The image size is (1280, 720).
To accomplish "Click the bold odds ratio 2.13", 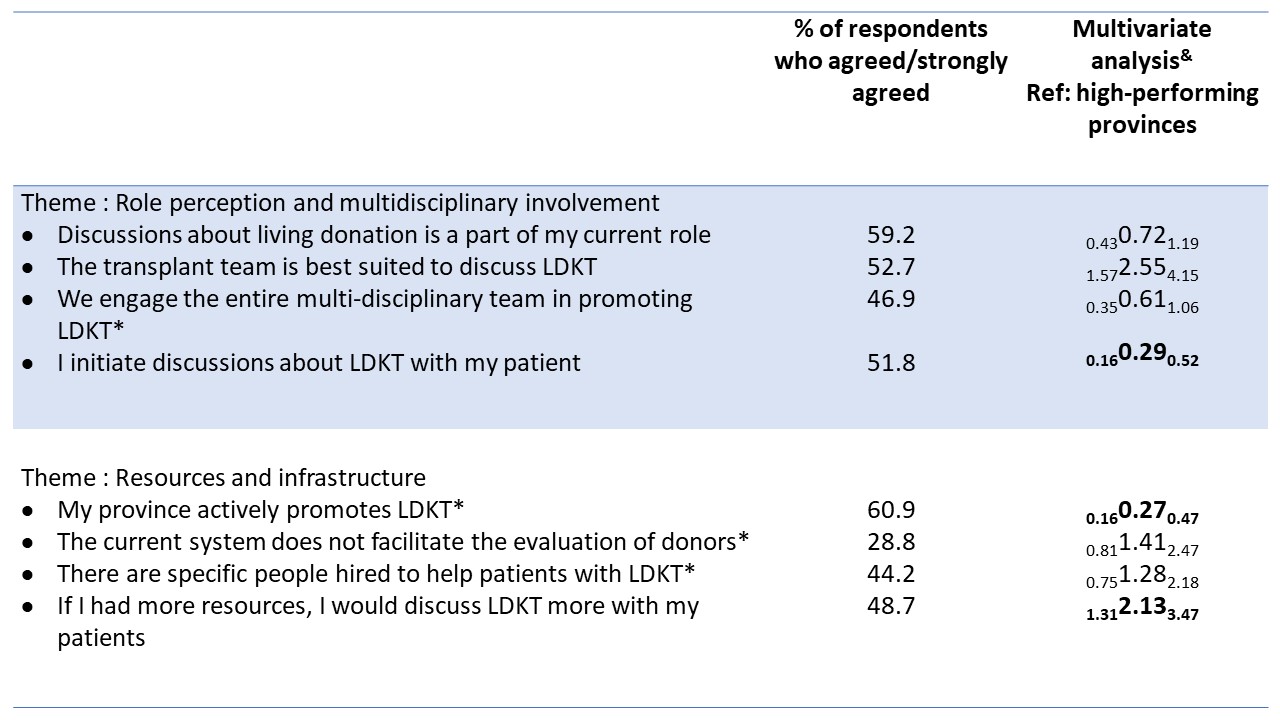I will (1142, 609).
